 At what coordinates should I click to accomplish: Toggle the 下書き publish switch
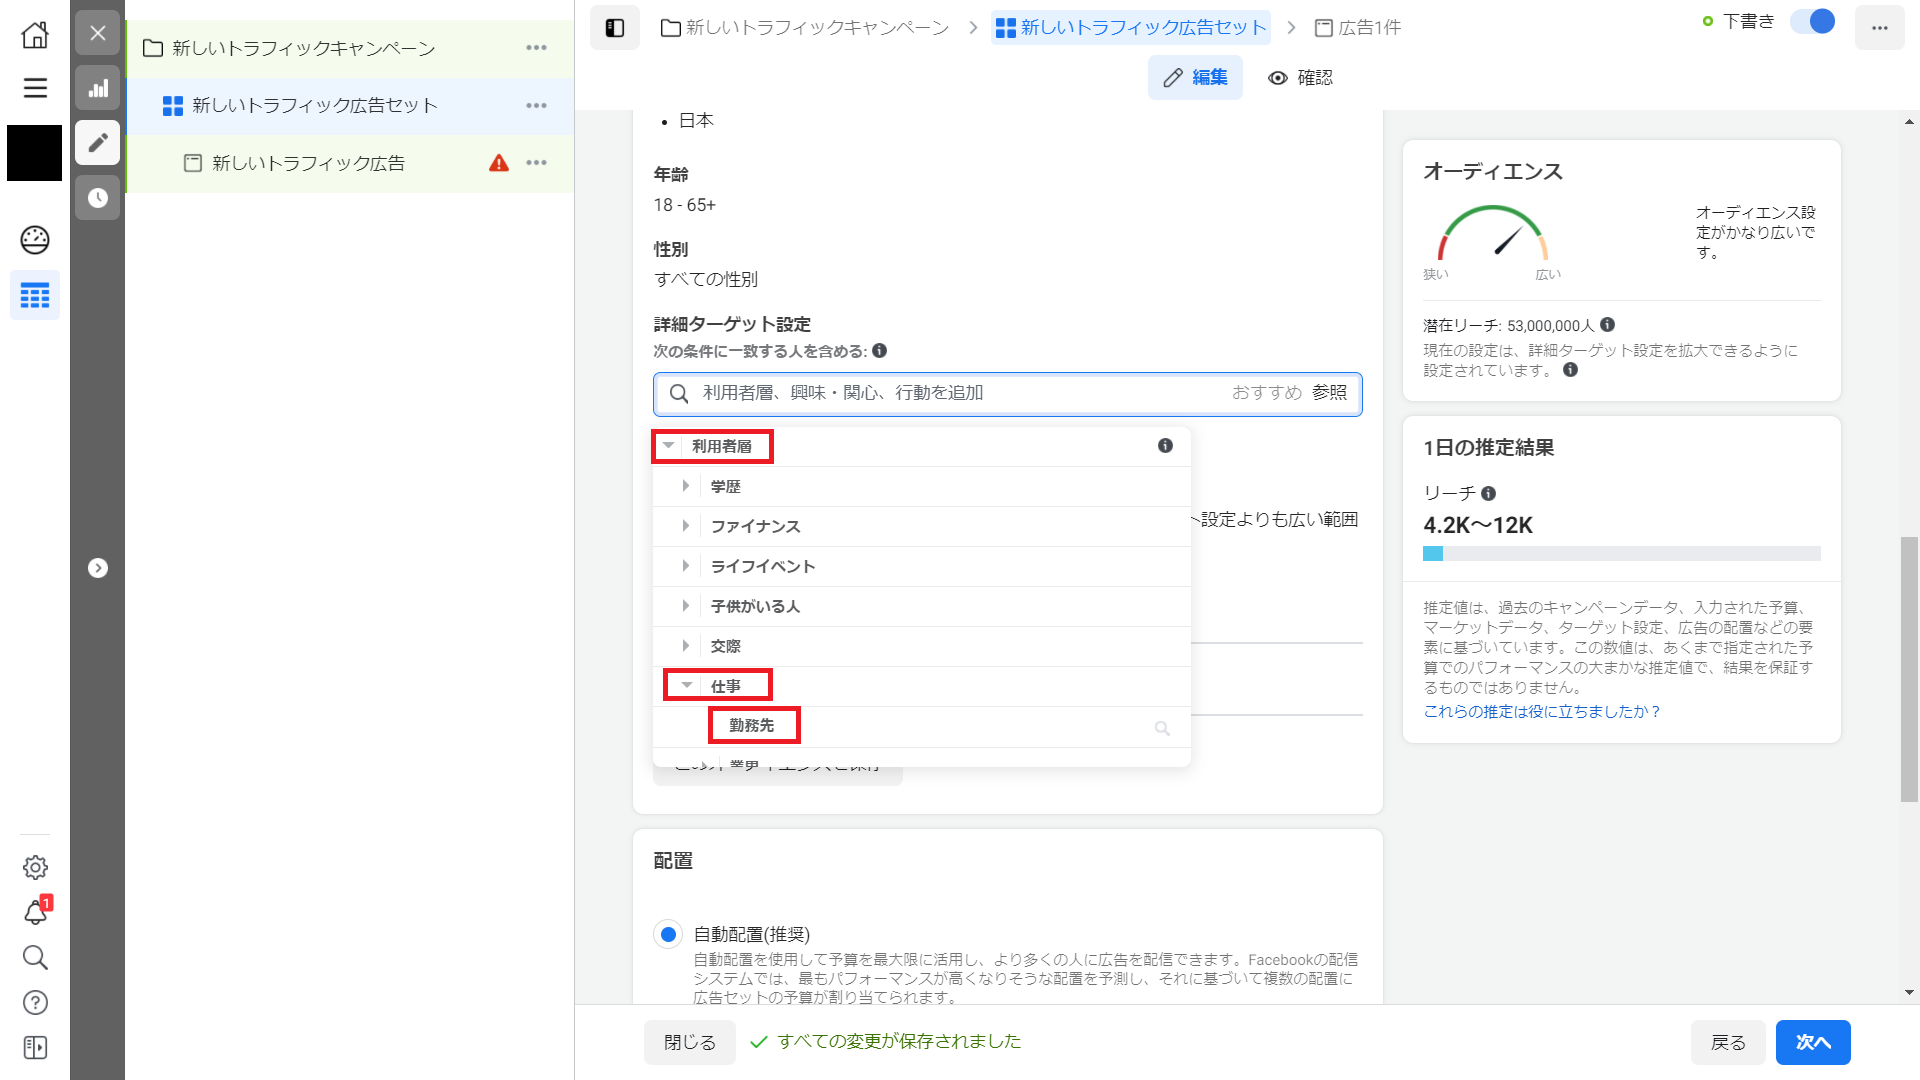pos(1813,22)
